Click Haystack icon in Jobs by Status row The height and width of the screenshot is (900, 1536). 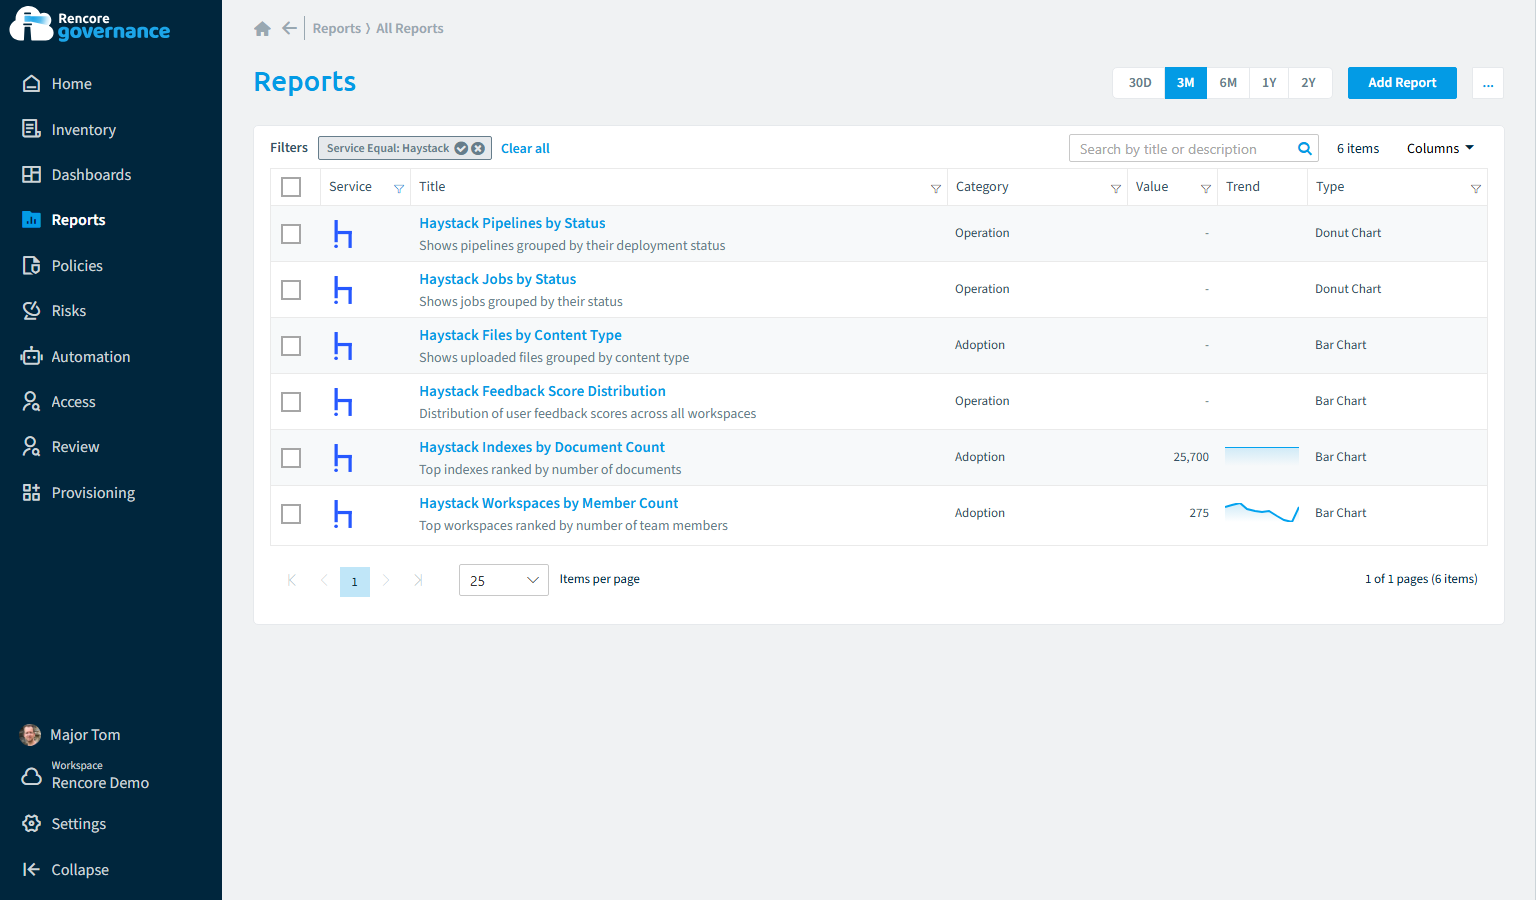click(343, 290)
